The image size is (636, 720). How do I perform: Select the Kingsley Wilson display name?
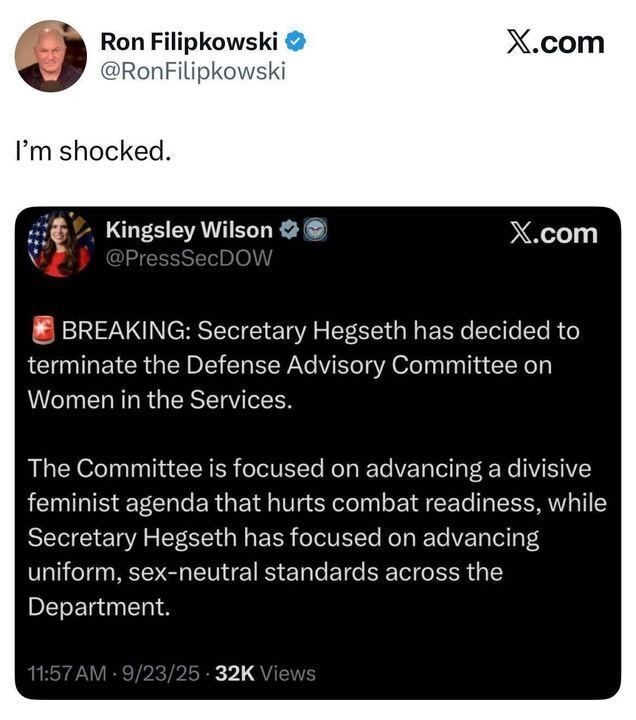tap(189, 230)
